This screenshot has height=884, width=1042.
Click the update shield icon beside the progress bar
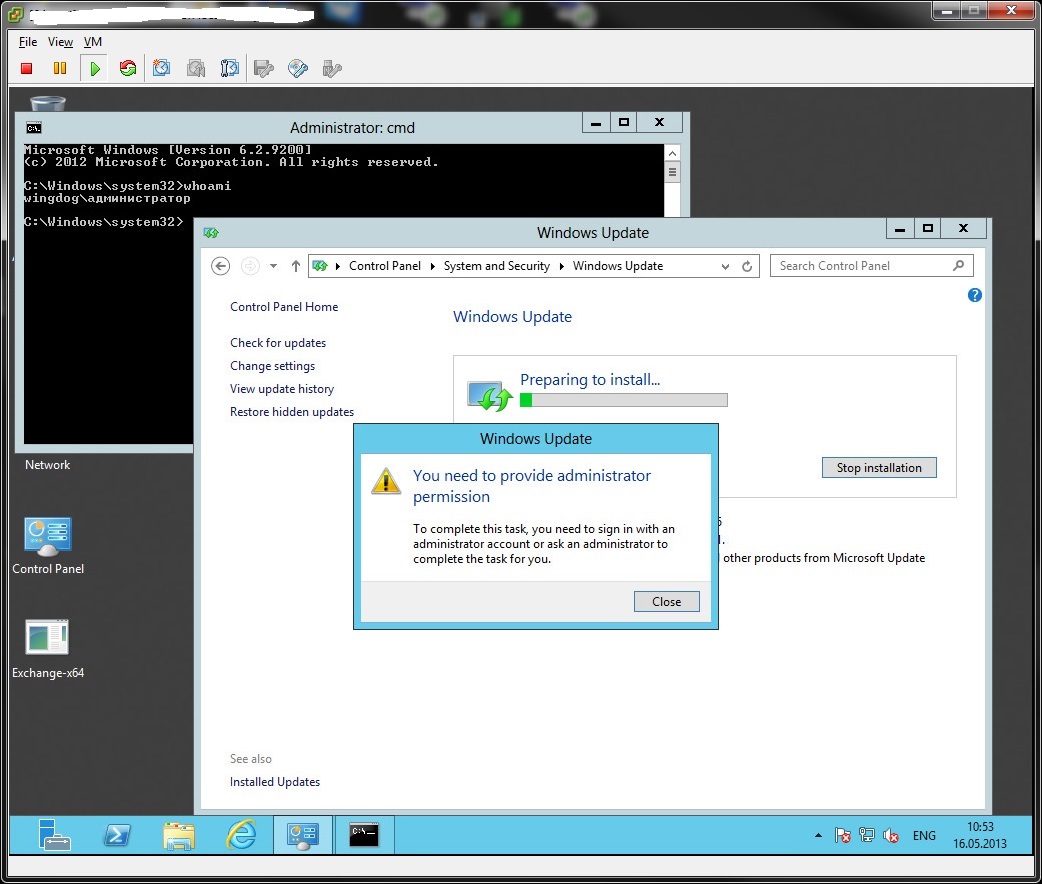[490, 395]
